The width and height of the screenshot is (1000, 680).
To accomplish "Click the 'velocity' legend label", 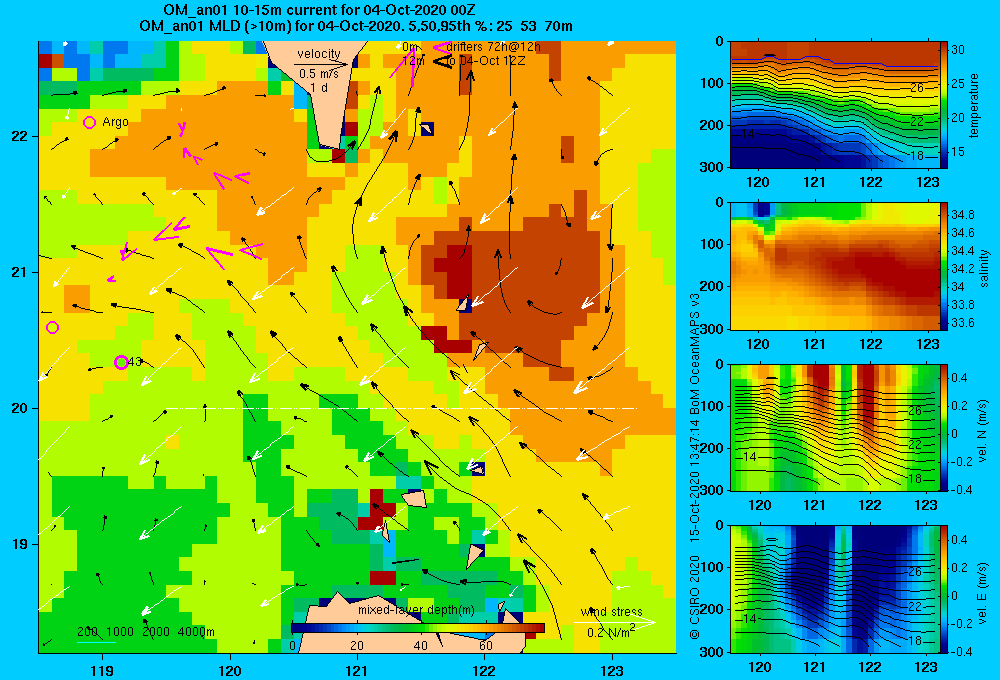I will pyautogui.click(x=319, y=54).
